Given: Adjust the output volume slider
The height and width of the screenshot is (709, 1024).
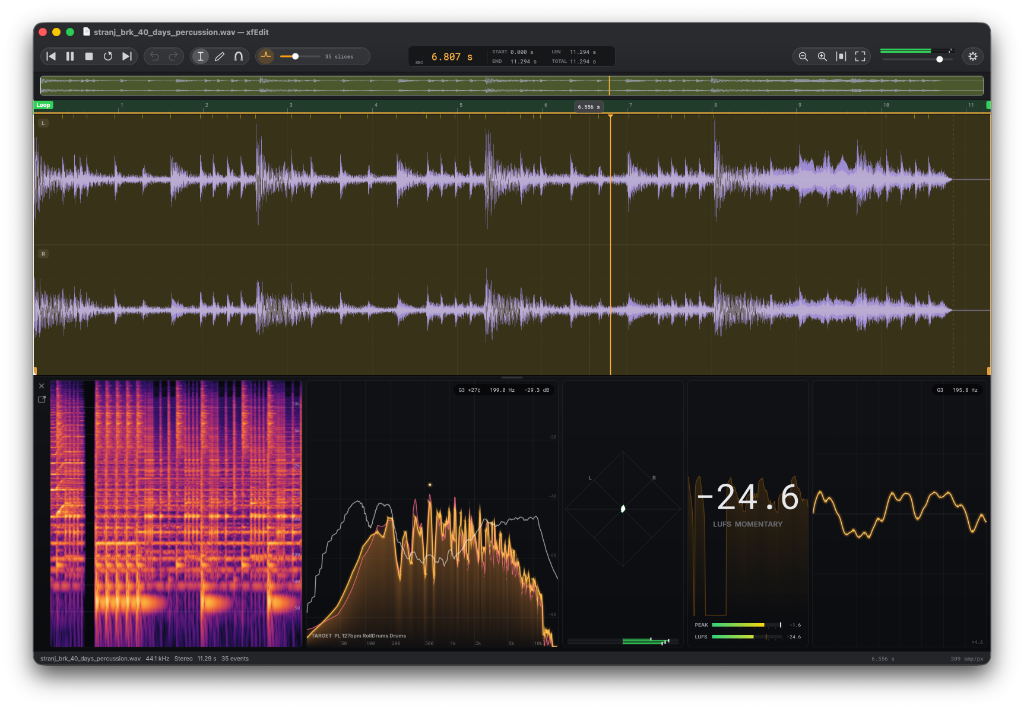Looking at the screenshot, I should 916,59.
